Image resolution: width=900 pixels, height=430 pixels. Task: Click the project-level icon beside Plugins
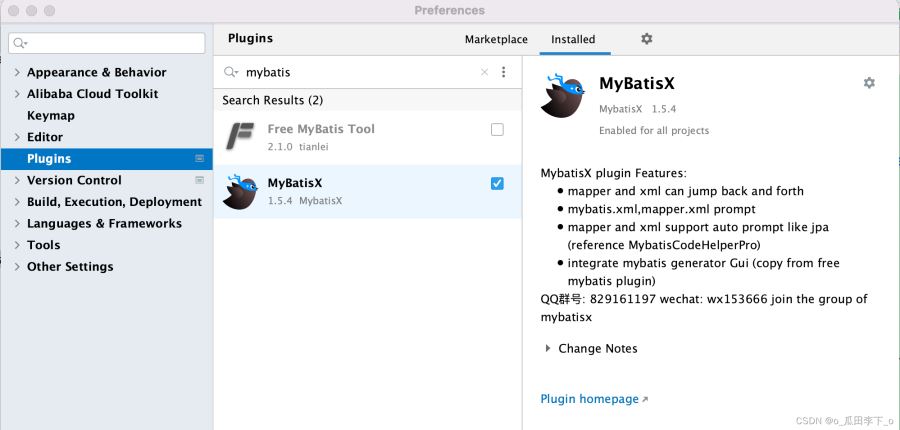click(x=199, y=158)
